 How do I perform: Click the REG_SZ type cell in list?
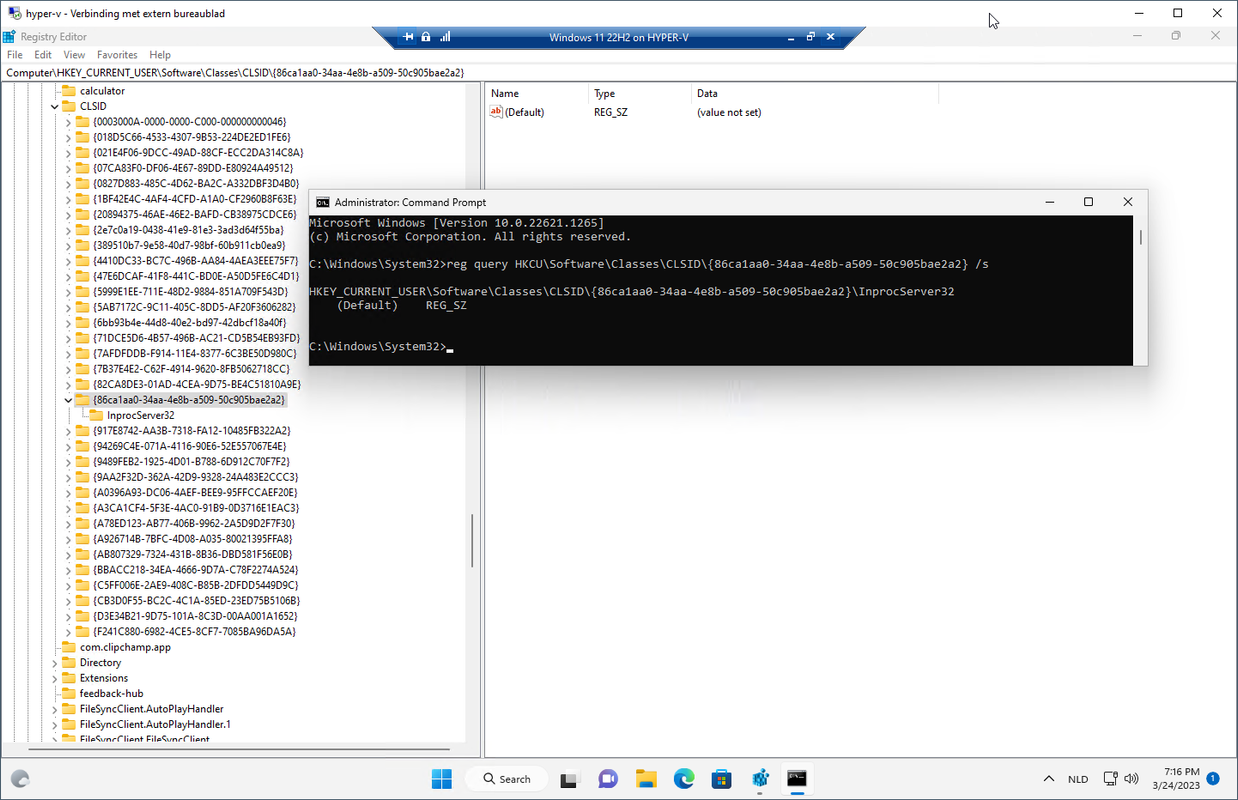click(609, 112)
